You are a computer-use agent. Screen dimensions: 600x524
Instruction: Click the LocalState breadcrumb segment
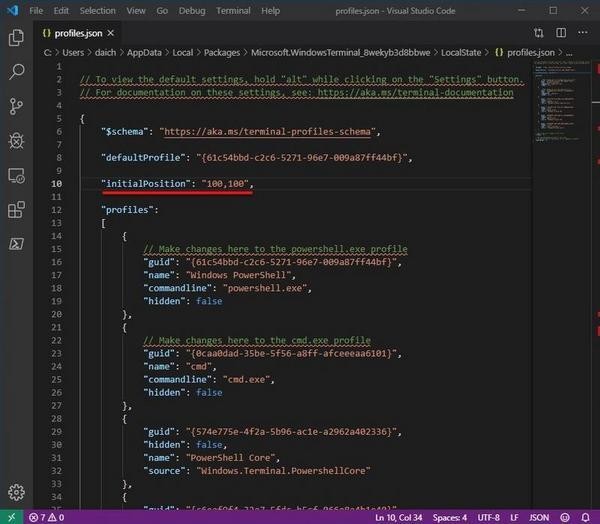(461, 52)
